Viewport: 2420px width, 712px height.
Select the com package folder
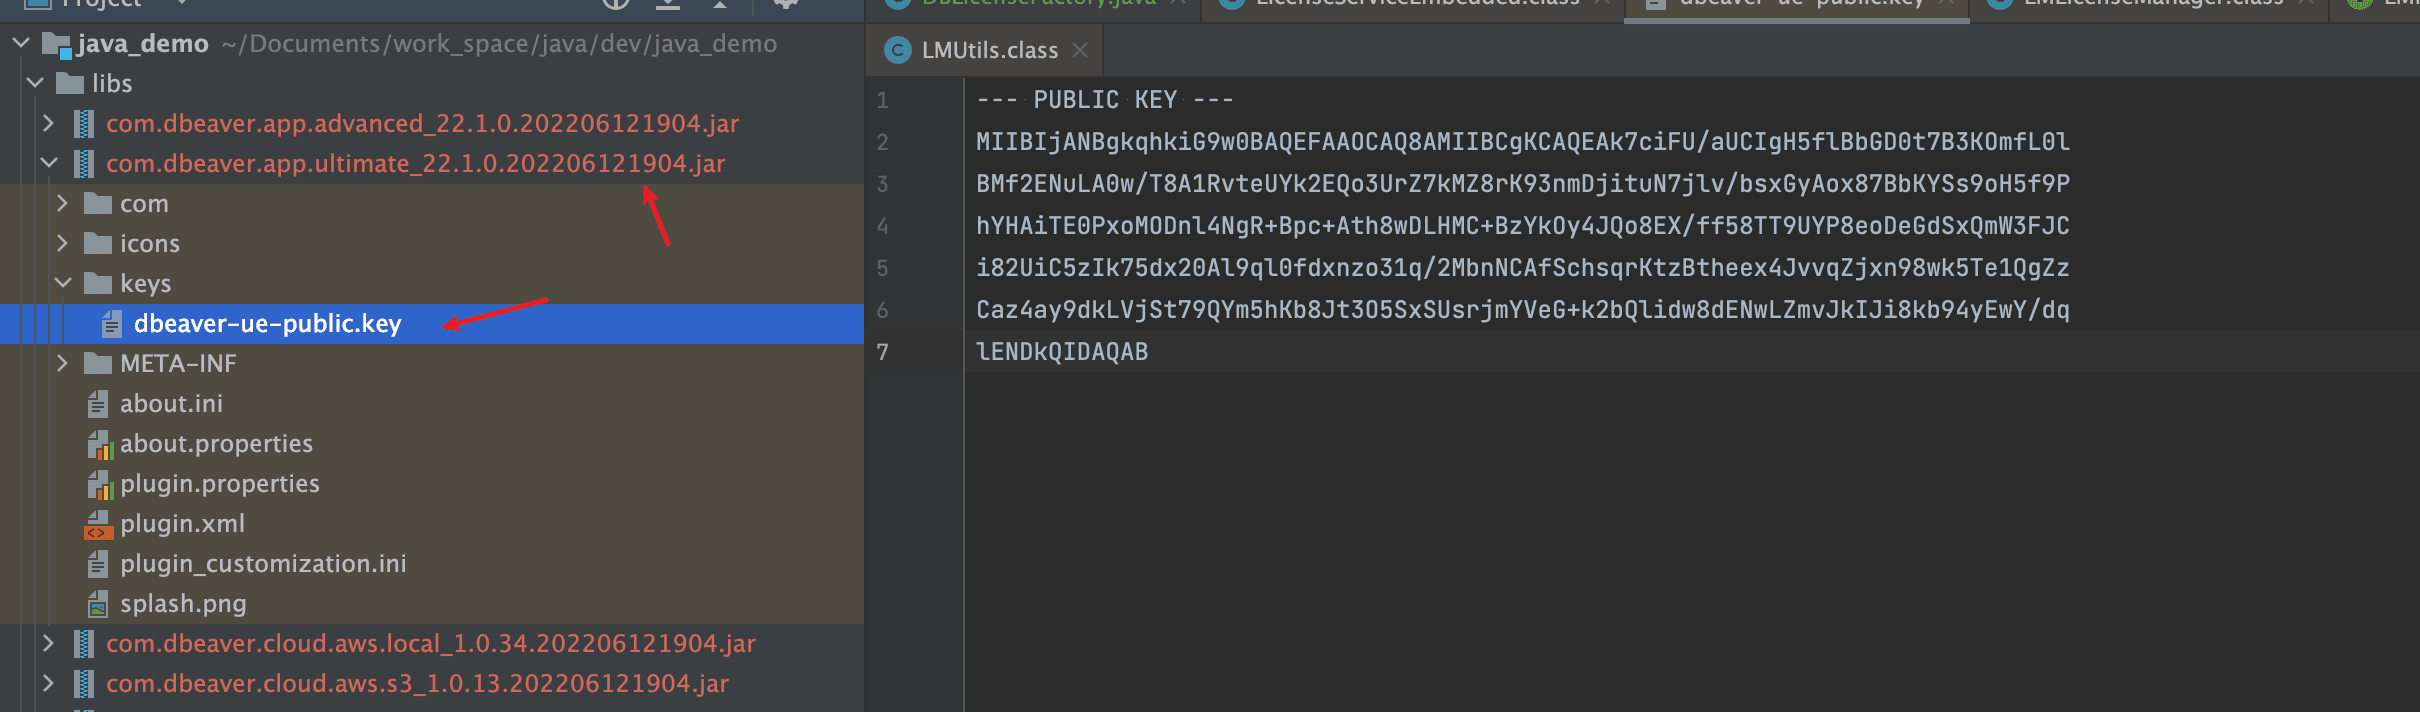click(x=144, y=204)
